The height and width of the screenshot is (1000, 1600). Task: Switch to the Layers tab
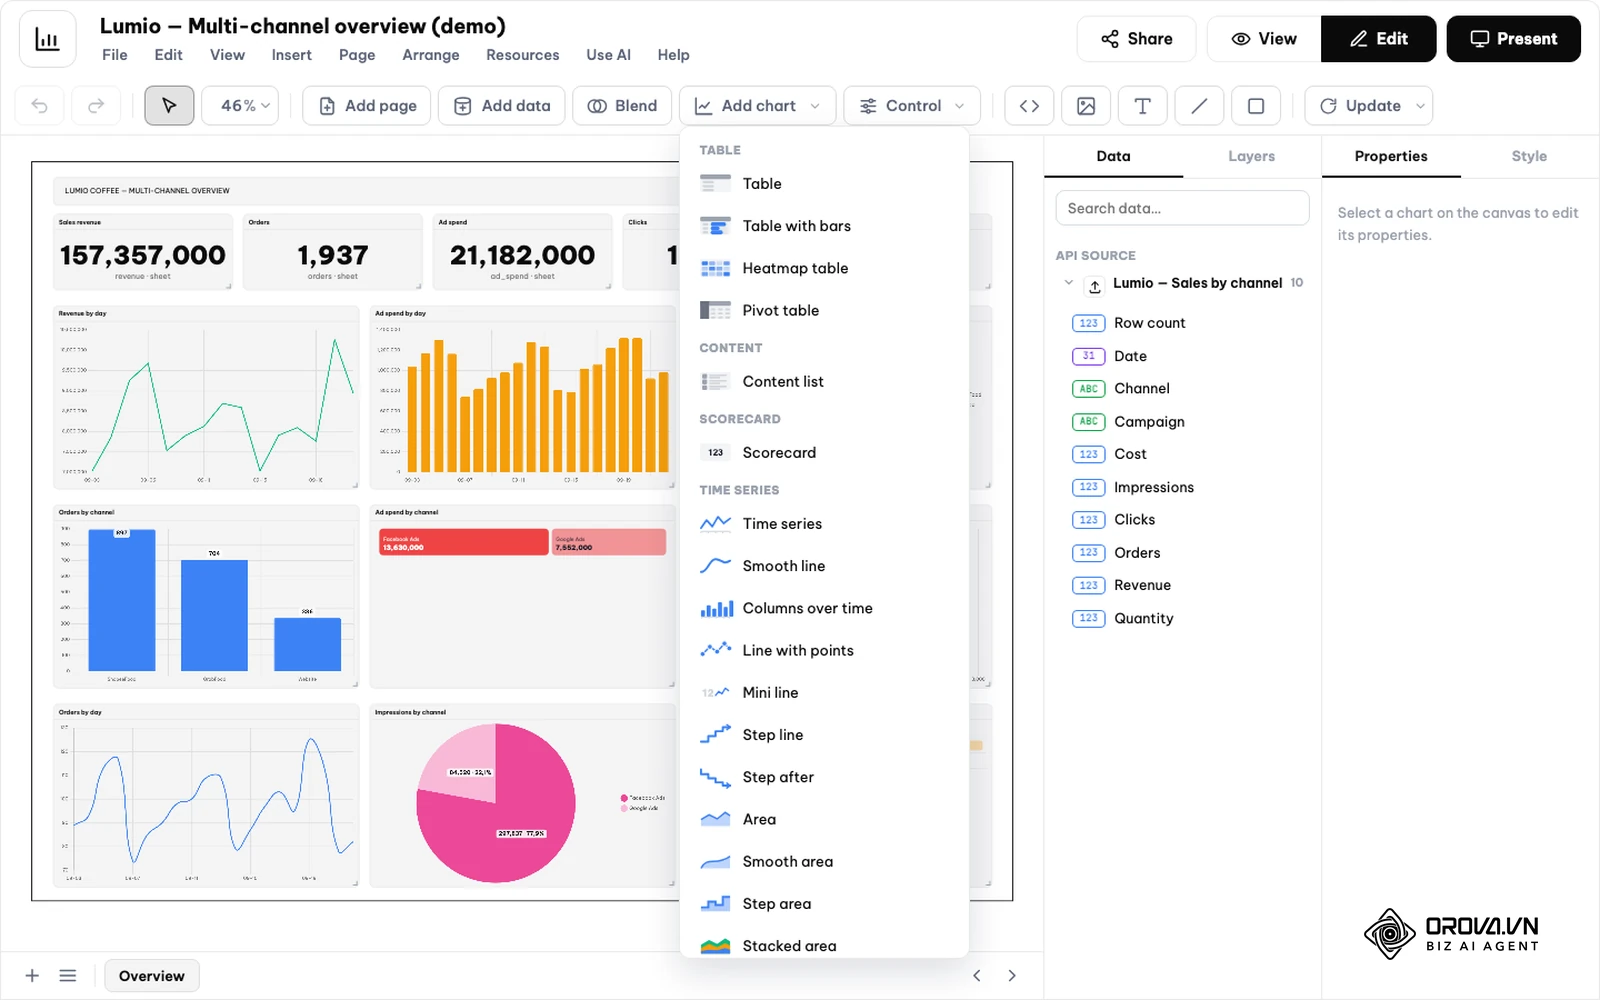[1252, 156]
